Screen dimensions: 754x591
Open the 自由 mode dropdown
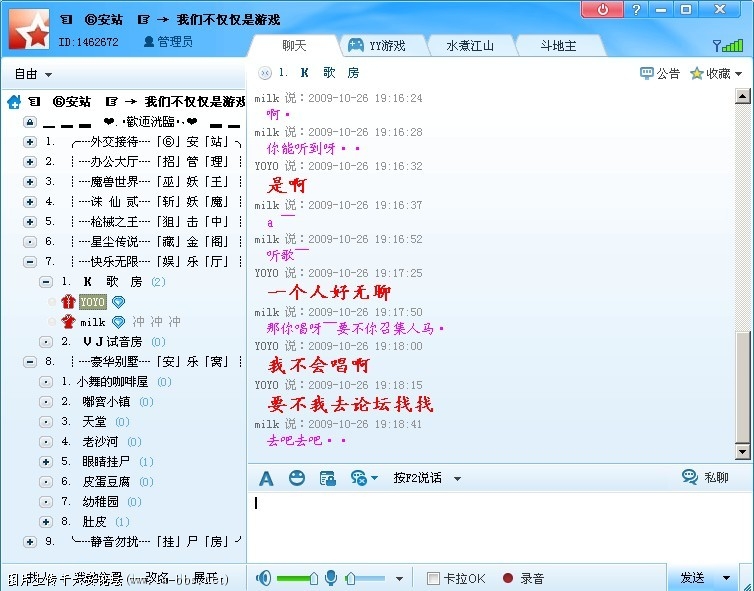[x=34, y=74]
